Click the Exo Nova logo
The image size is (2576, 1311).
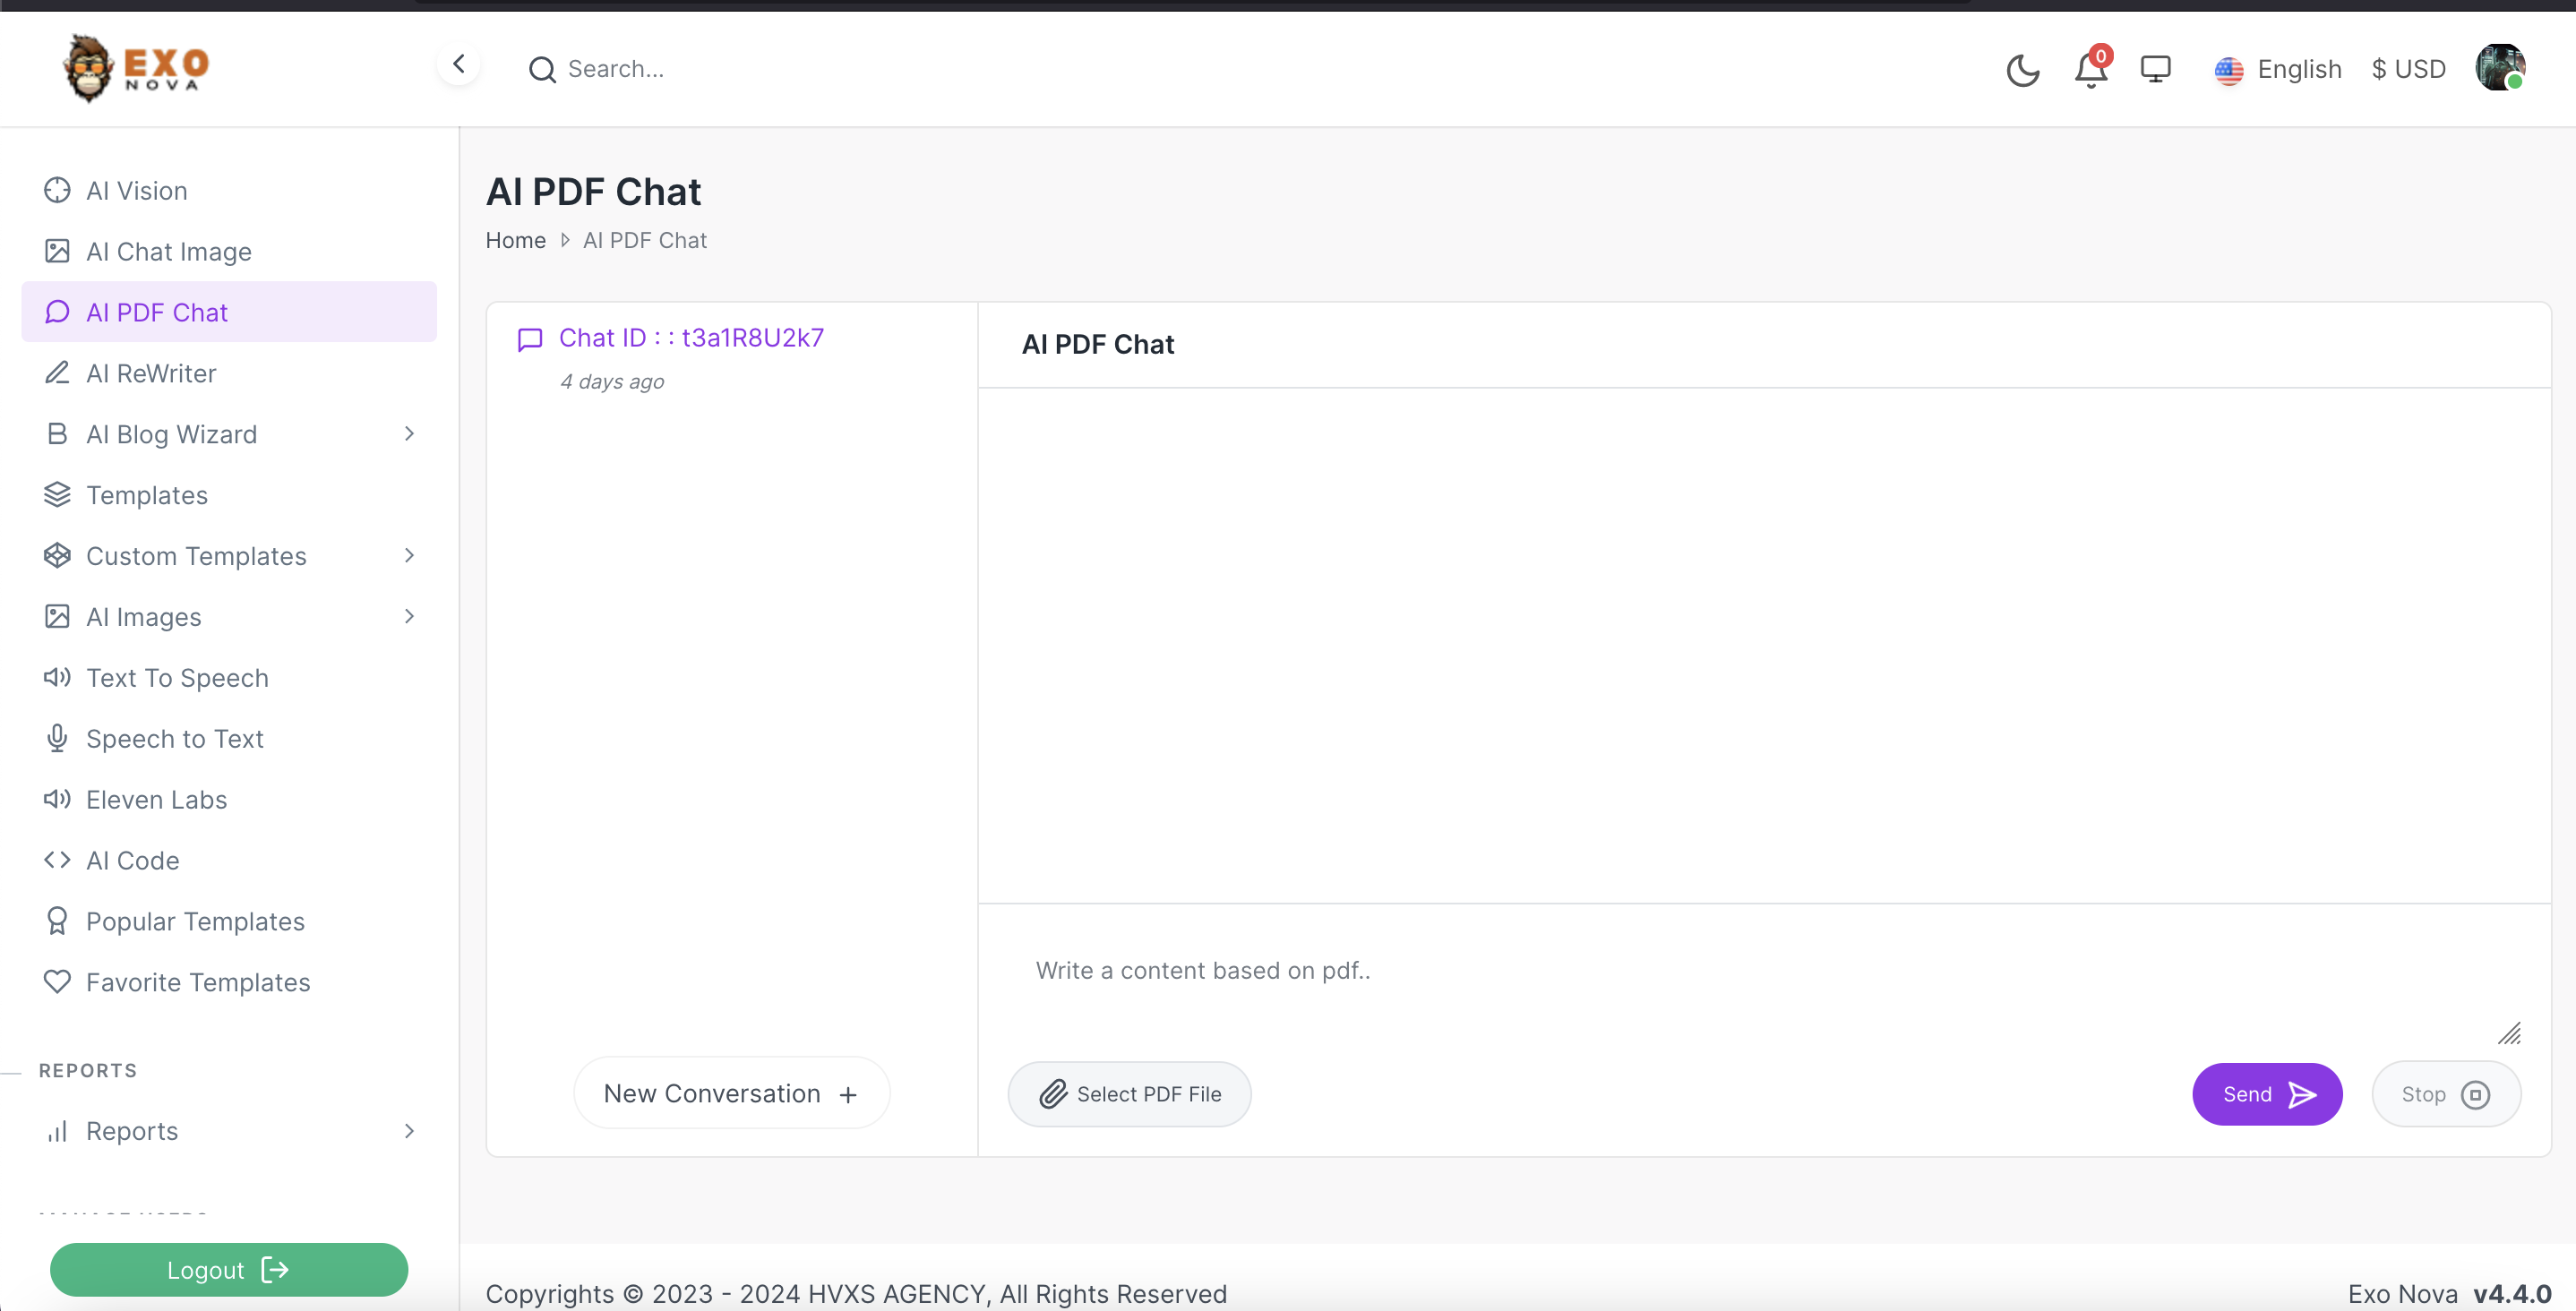[136, 68]
